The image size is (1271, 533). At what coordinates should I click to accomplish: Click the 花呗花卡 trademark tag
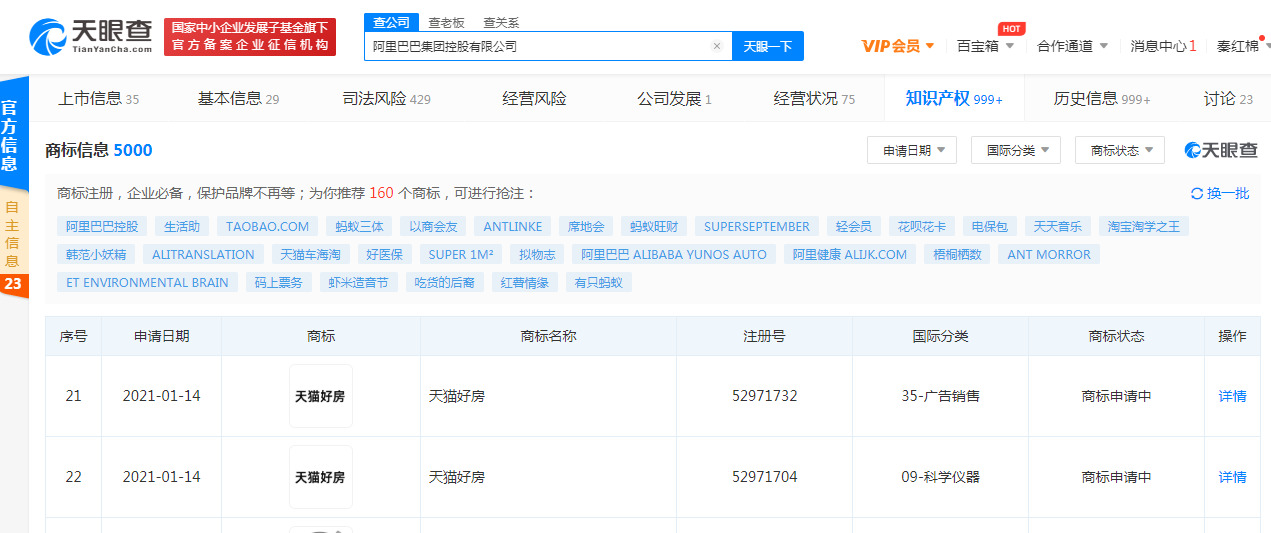point(921,226)
